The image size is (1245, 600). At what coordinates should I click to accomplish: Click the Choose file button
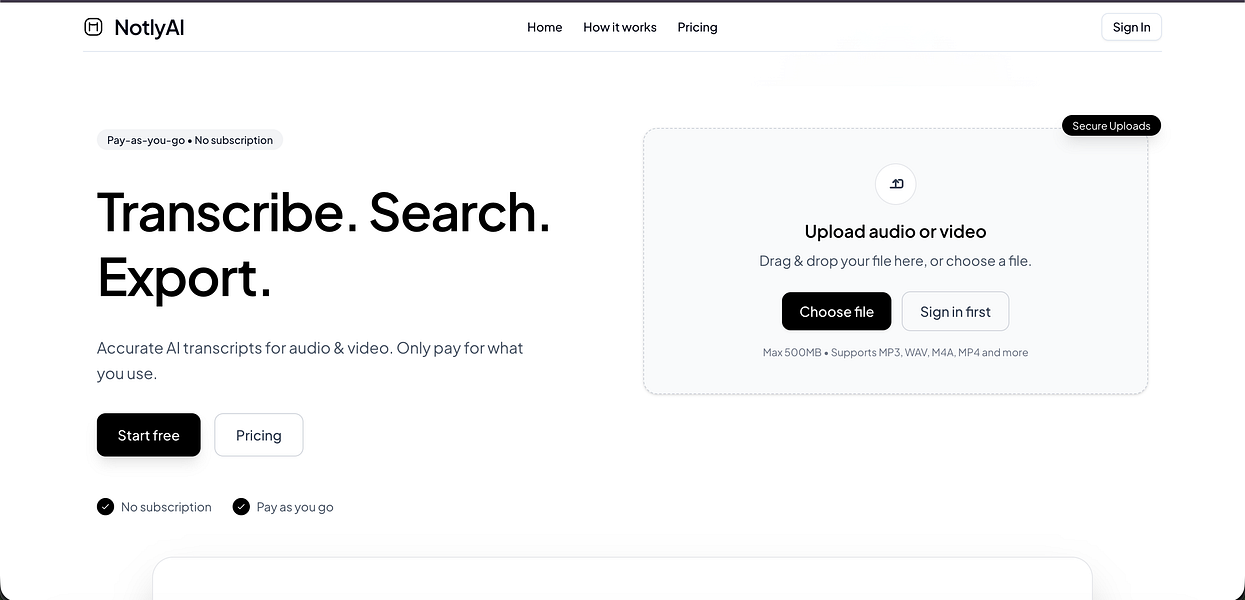tap(836, 311)
